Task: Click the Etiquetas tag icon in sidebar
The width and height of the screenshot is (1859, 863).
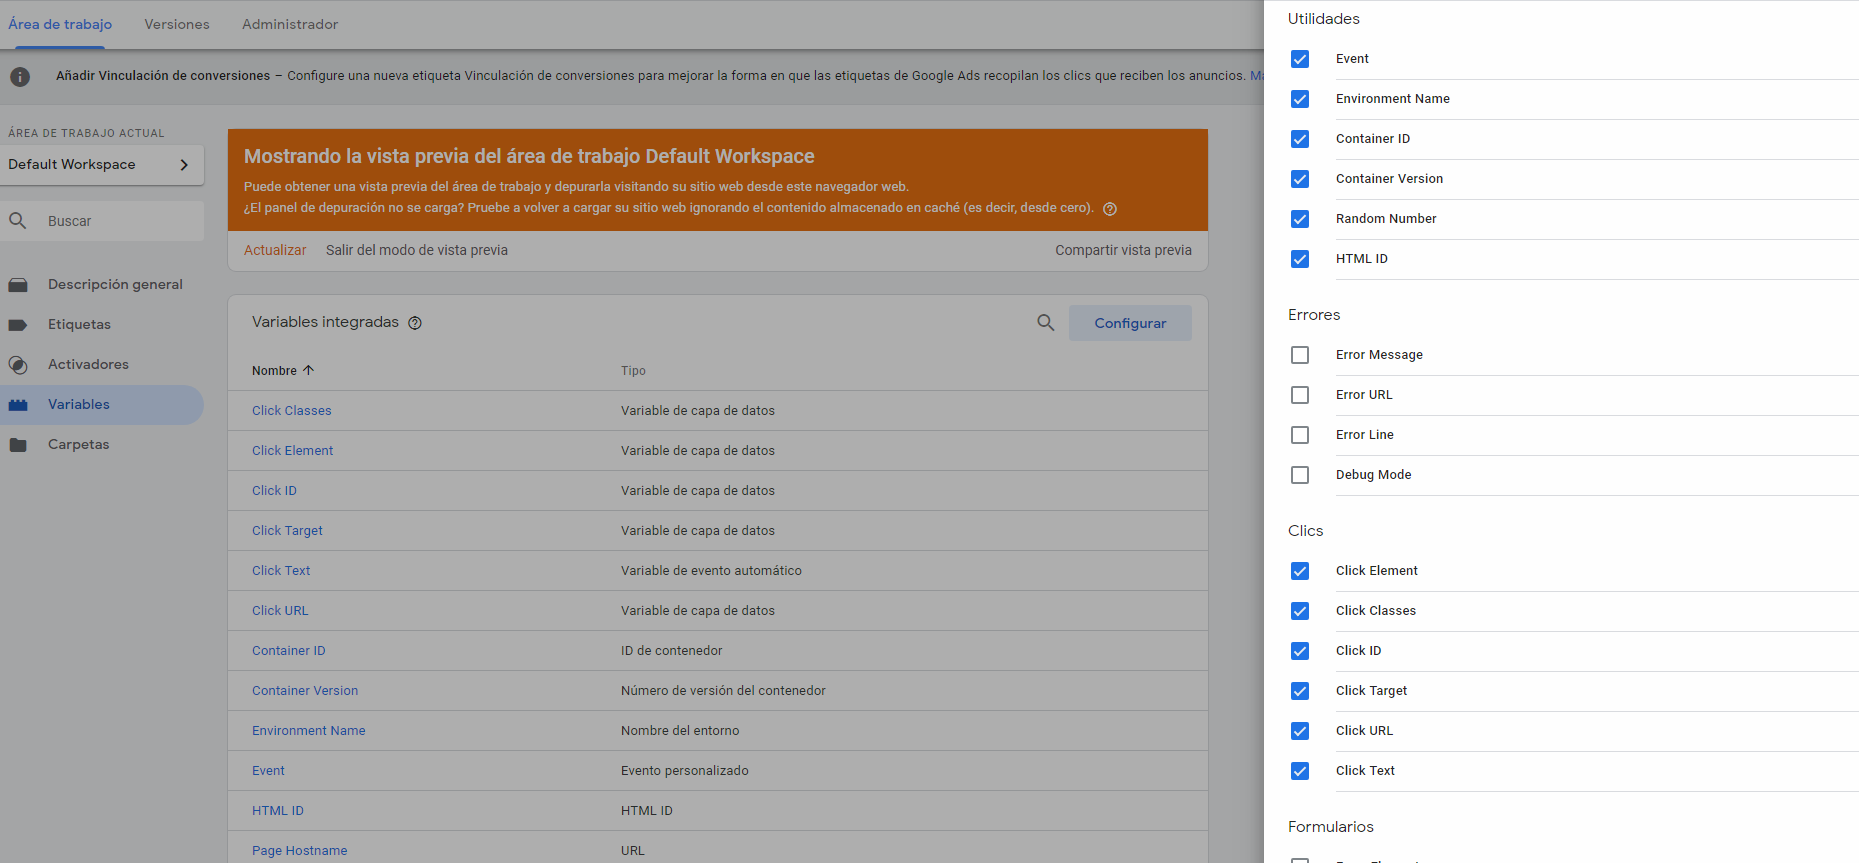Action: 18,325
